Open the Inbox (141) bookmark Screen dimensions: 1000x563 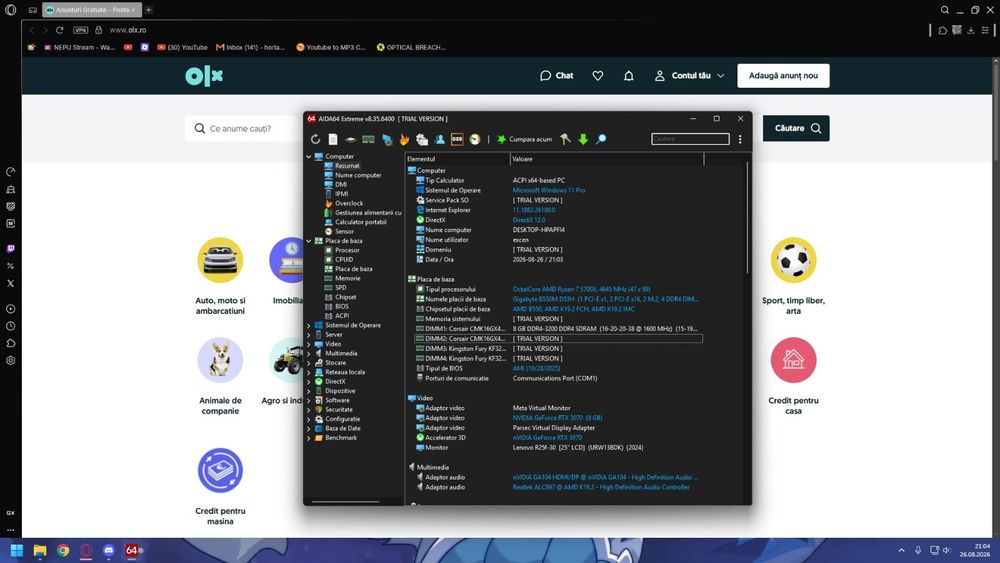click(250, 47)
